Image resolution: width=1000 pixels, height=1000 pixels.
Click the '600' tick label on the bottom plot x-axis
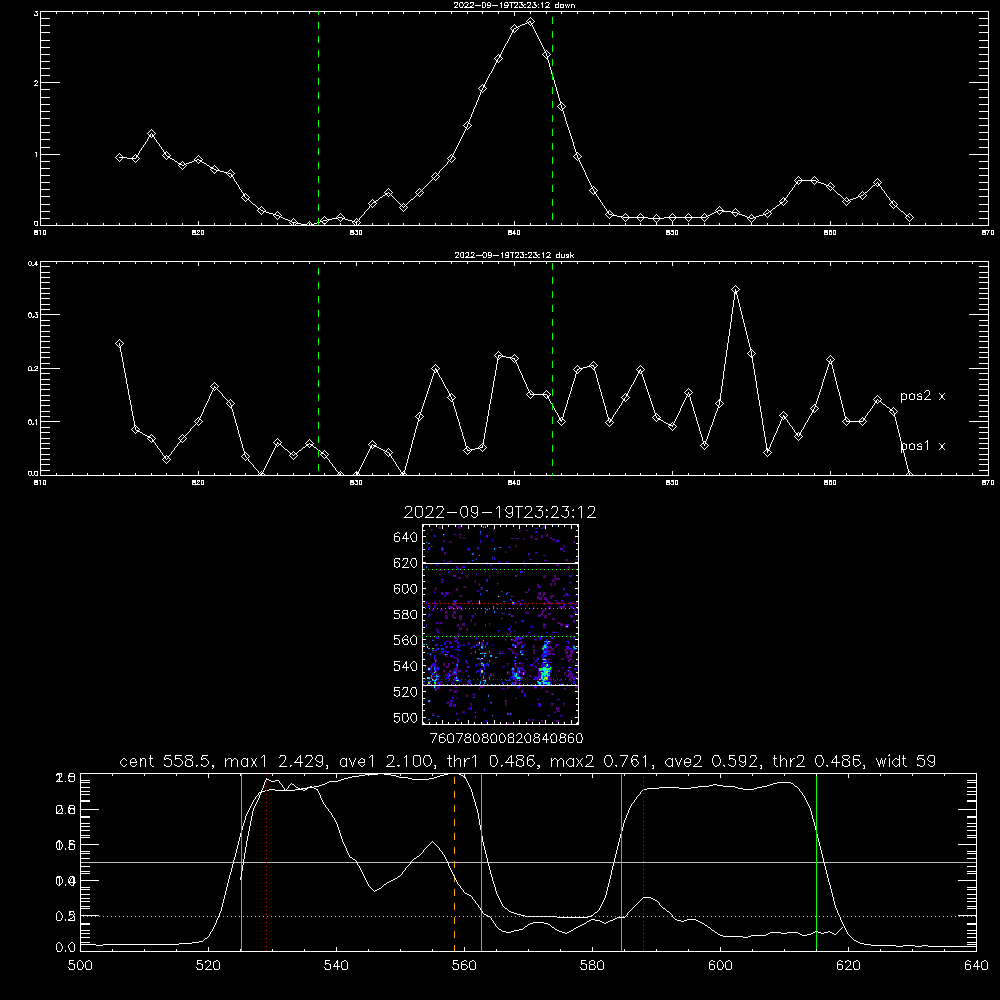[x=721, y=965]
